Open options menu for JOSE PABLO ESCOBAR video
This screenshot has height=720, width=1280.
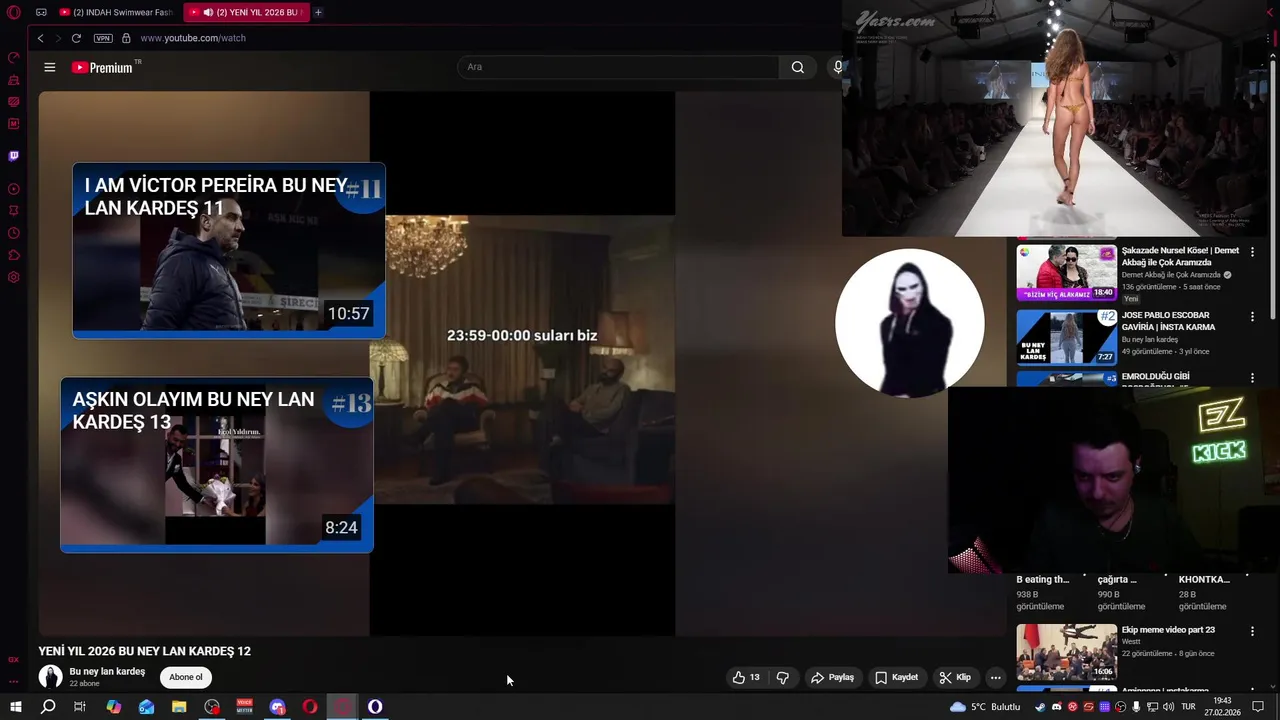(x=1252, y=317)
